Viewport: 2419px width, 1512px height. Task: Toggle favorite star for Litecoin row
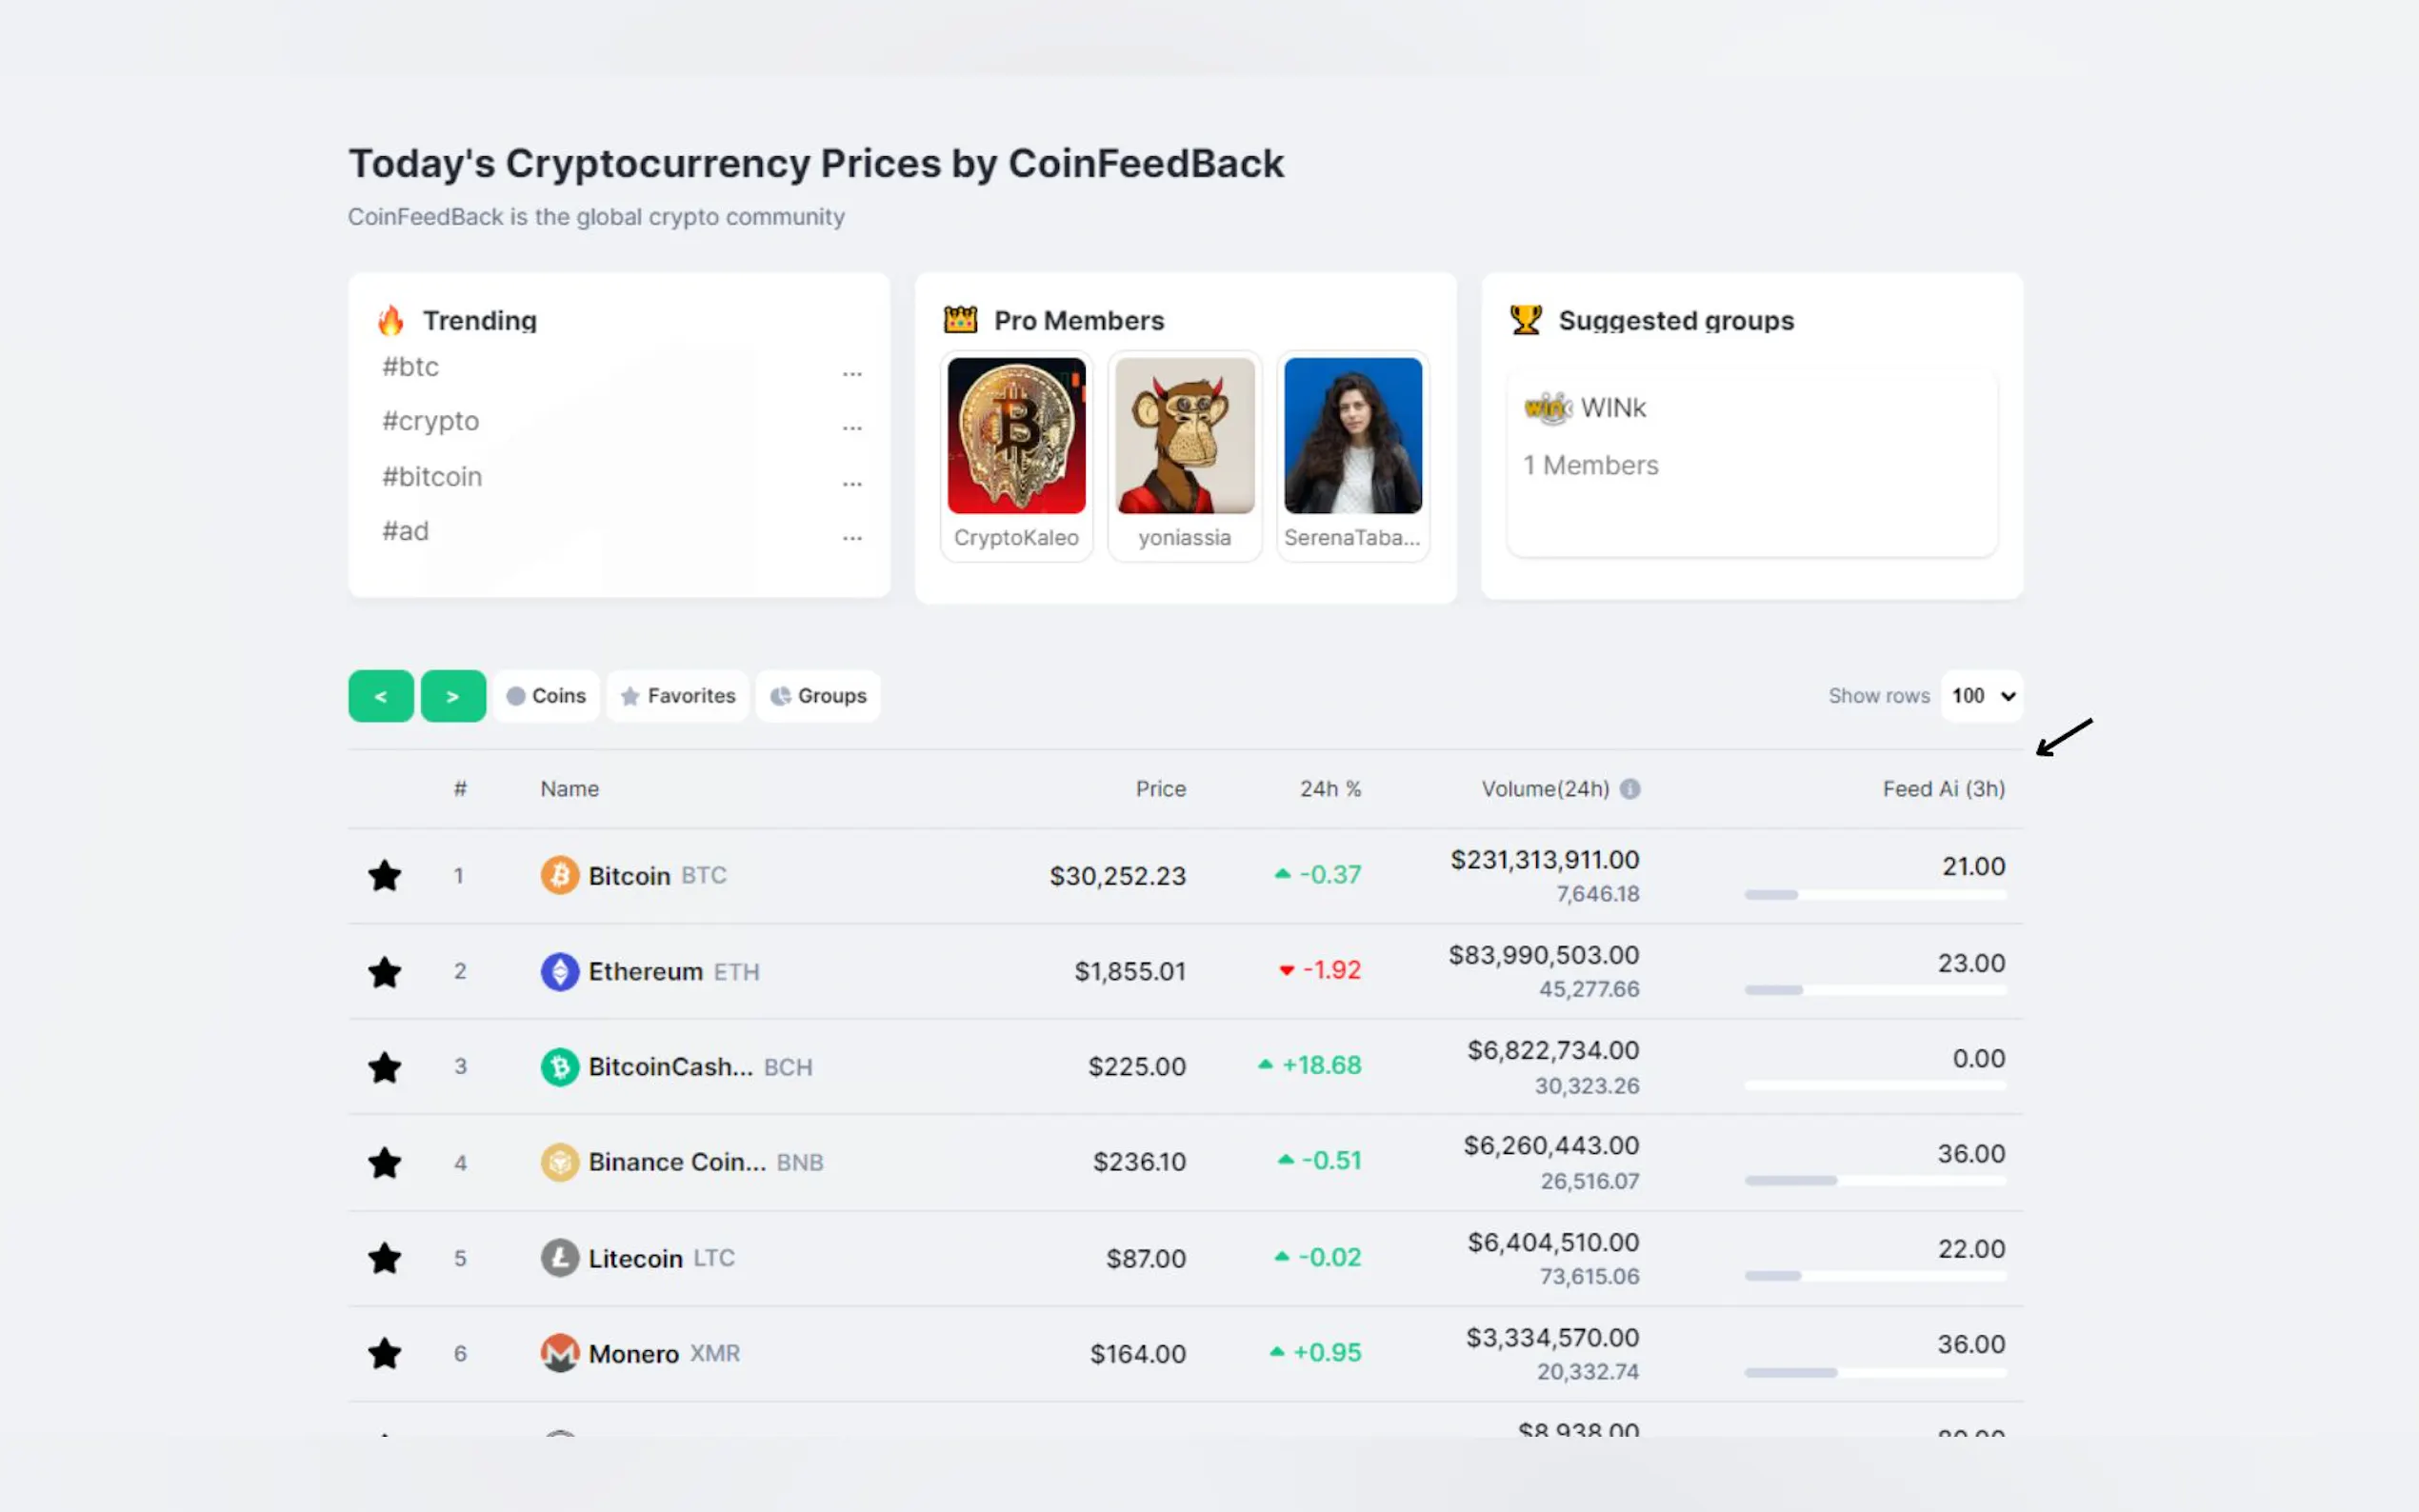[384, 1258]
